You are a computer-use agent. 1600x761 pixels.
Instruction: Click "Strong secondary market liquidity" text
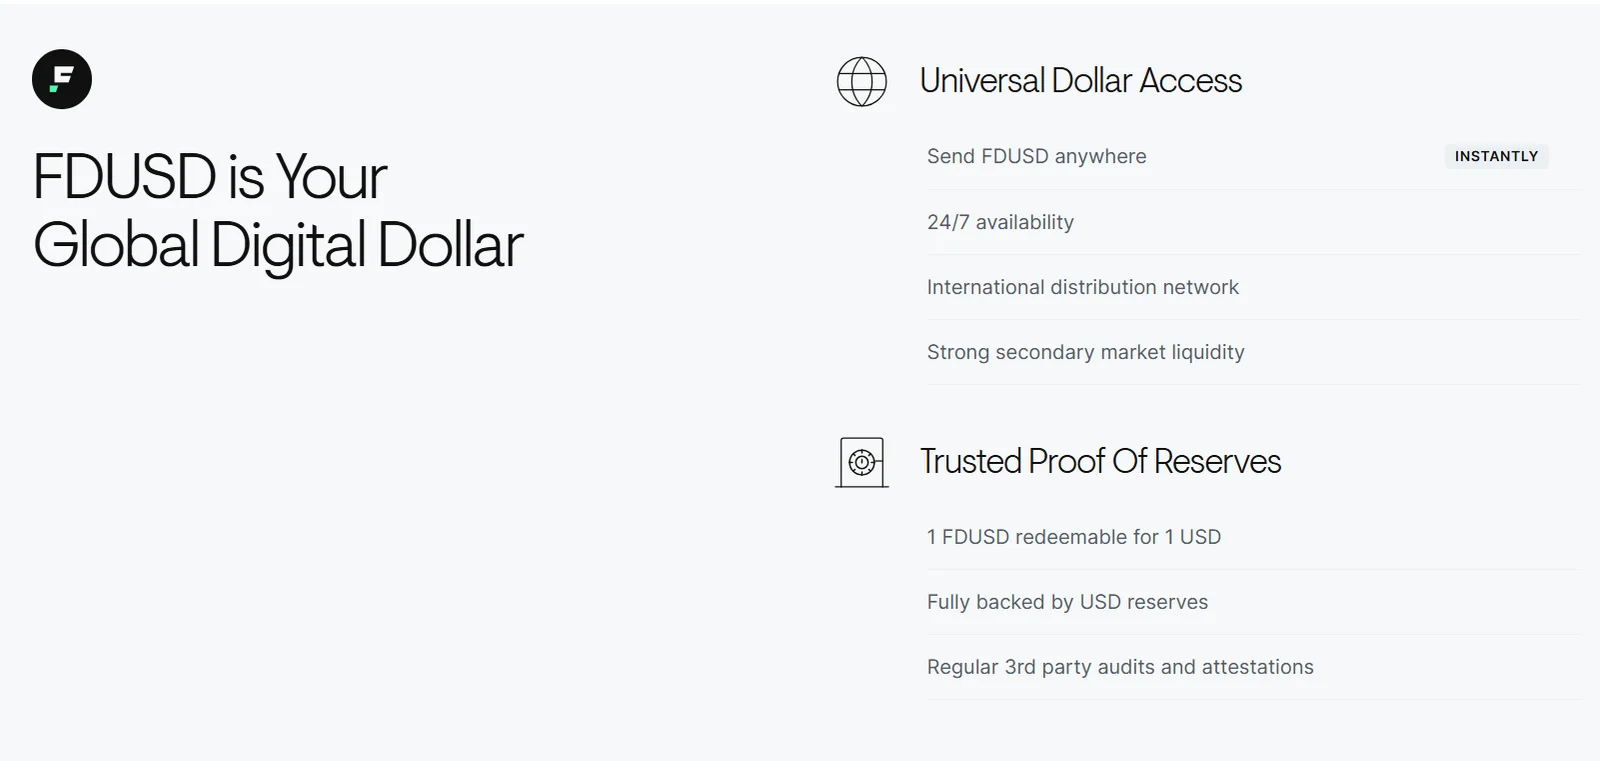tap(1085, 352)
